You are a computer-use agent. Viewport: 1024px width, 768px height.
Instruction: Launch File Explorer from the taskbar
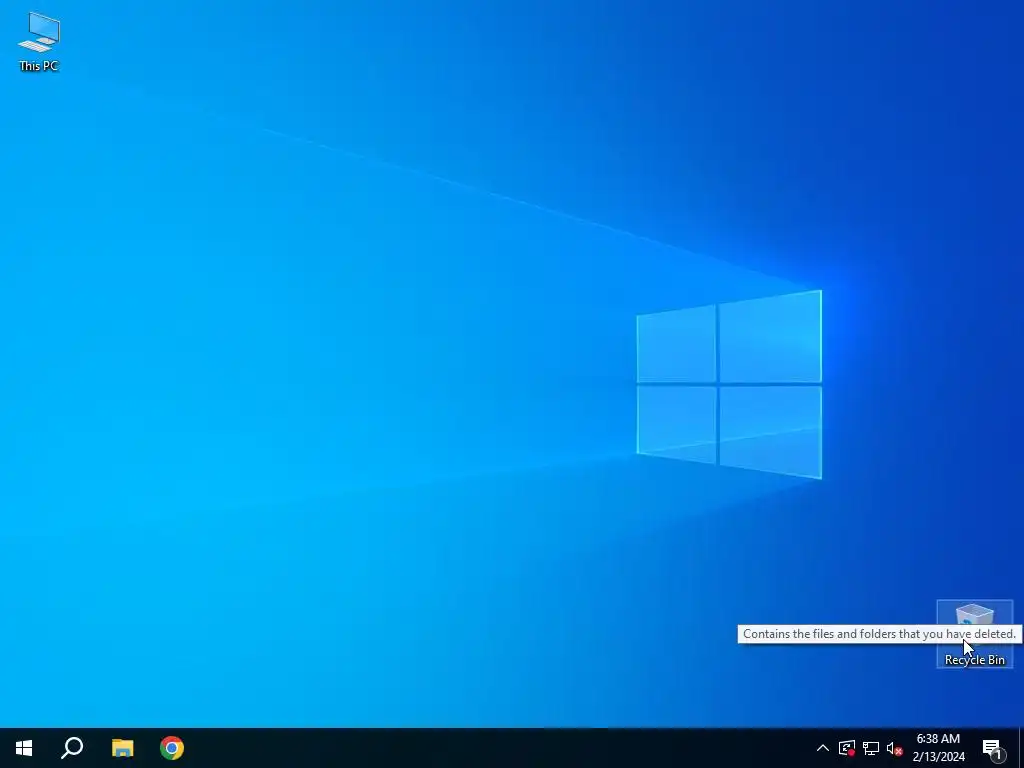point(122,748)
